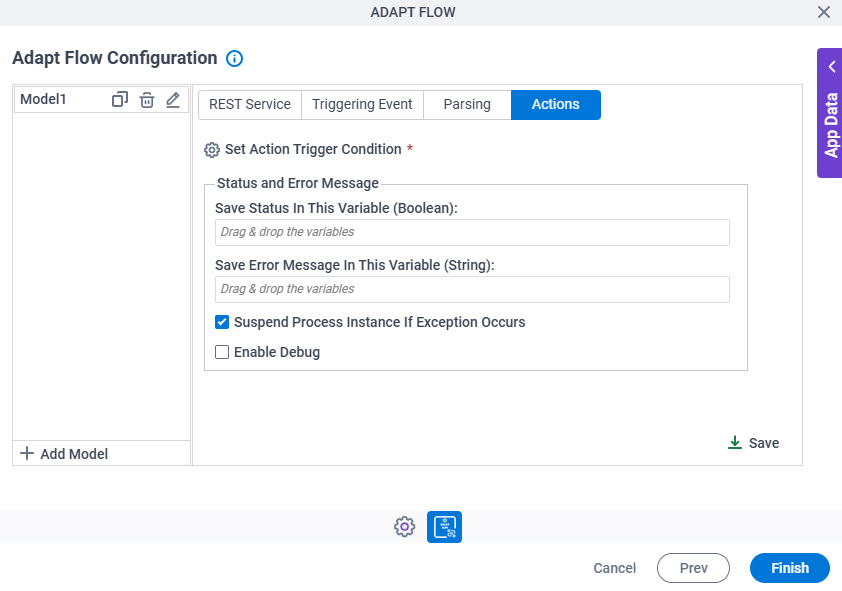The height and width of the screenshot is (591, 842).
Task: Delete Model1 with the trash icon
Action: (x=147, y=100)
